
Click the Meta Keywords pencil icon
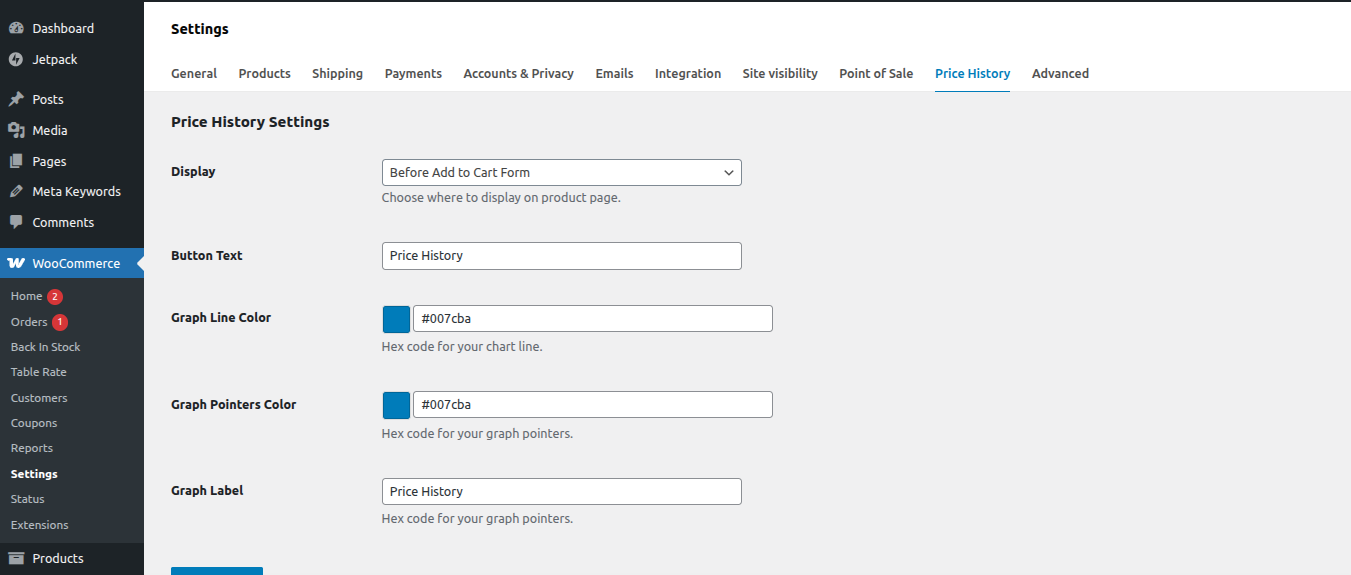[16, 191]
